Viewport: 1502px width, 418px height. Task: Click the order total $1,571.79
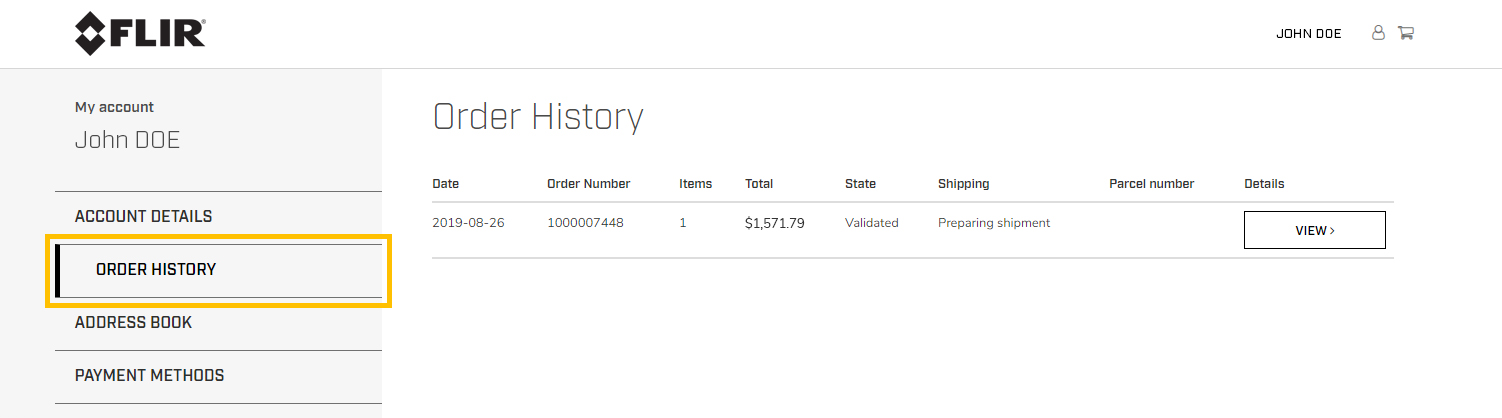coord(774,224)
